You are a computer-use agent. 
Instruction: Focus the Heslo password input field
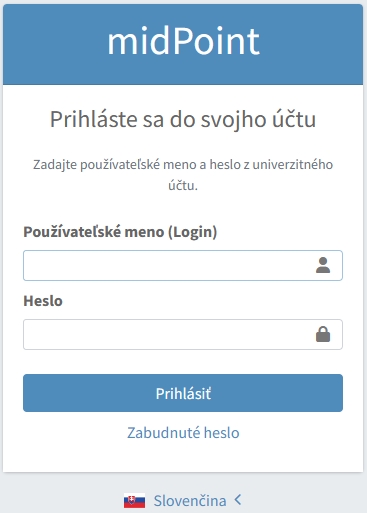click(x=183, y=334)
